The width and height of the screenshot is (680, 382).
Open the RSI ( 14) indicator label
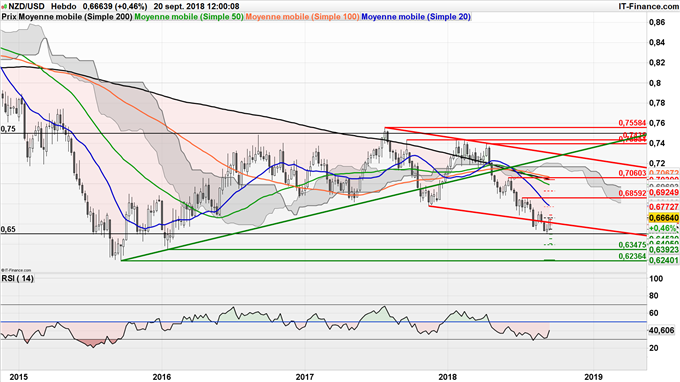tap(17, 278)
